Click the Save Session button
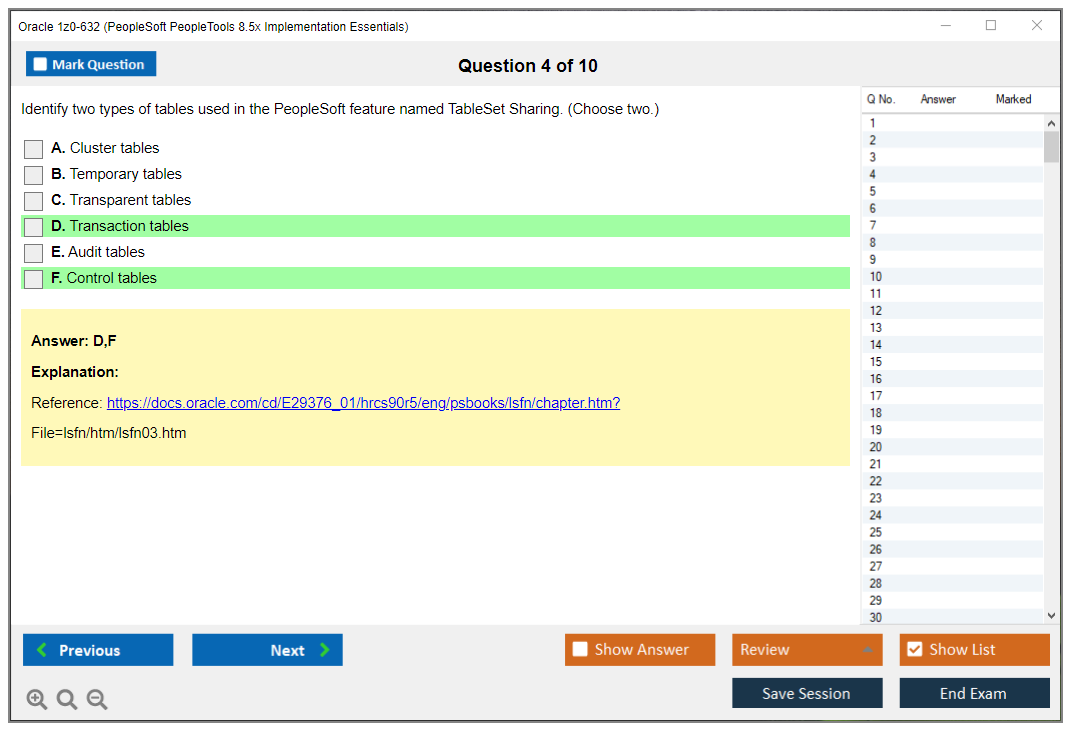This screenshot has width=1075, height=735. click(807, 693)
